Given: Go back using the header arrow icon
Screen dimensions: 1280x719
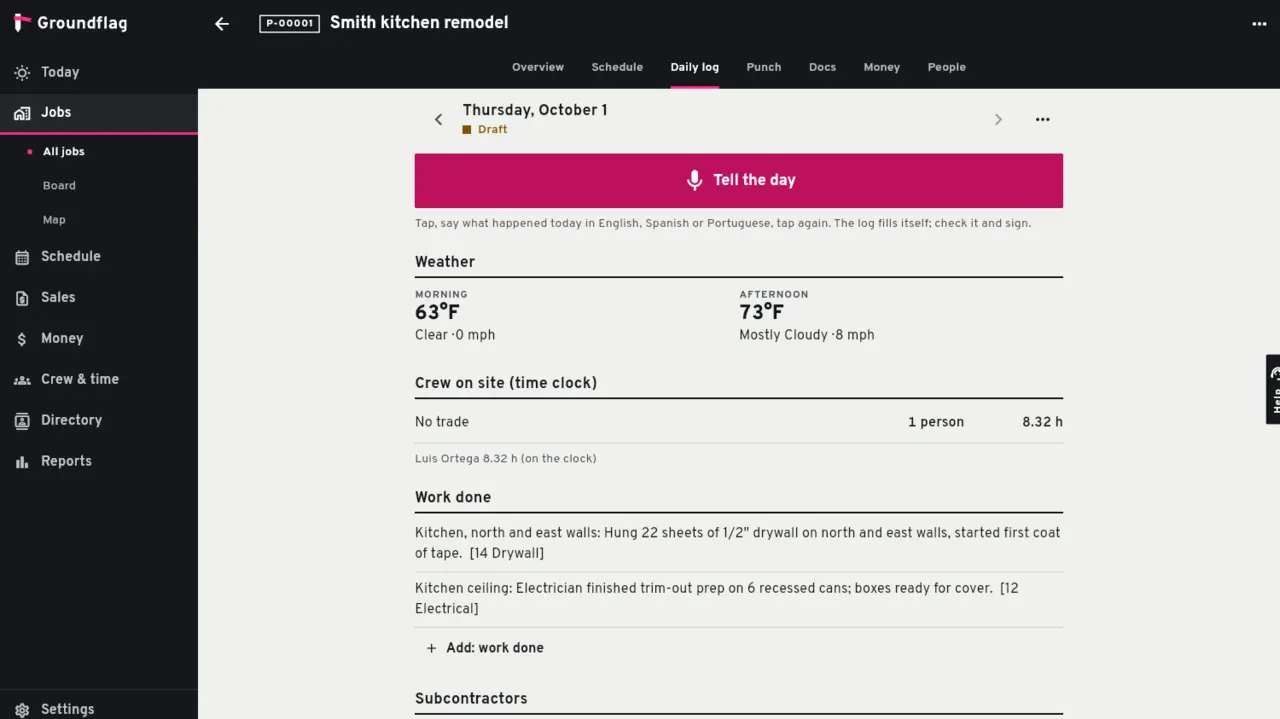Looking at the screenshot, I should [222, 24].
